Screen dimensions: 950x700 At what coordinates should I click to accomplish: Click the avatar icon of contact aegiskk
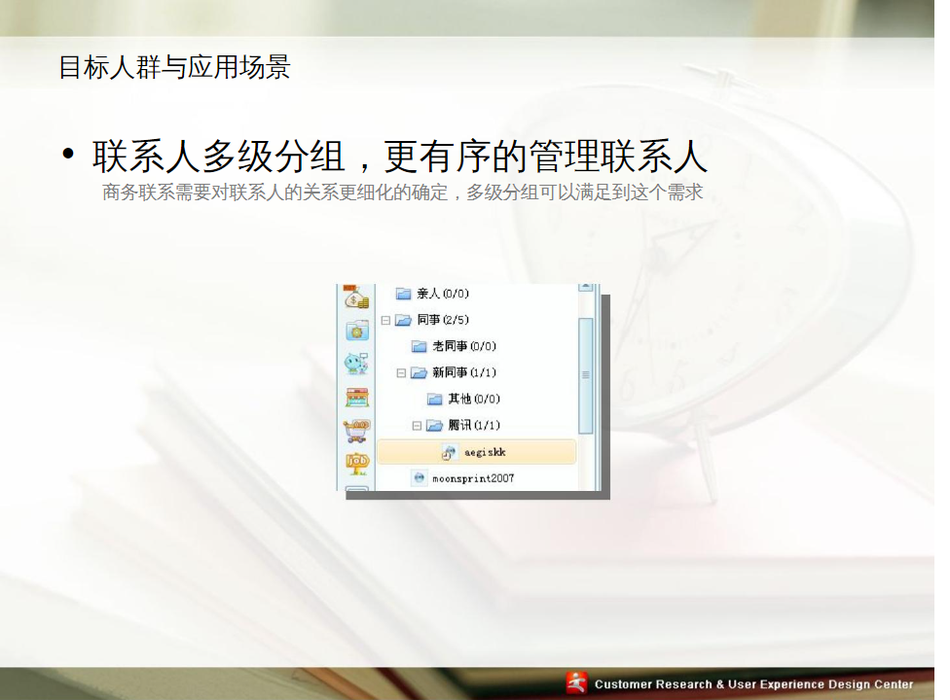[x=449, y=452]
